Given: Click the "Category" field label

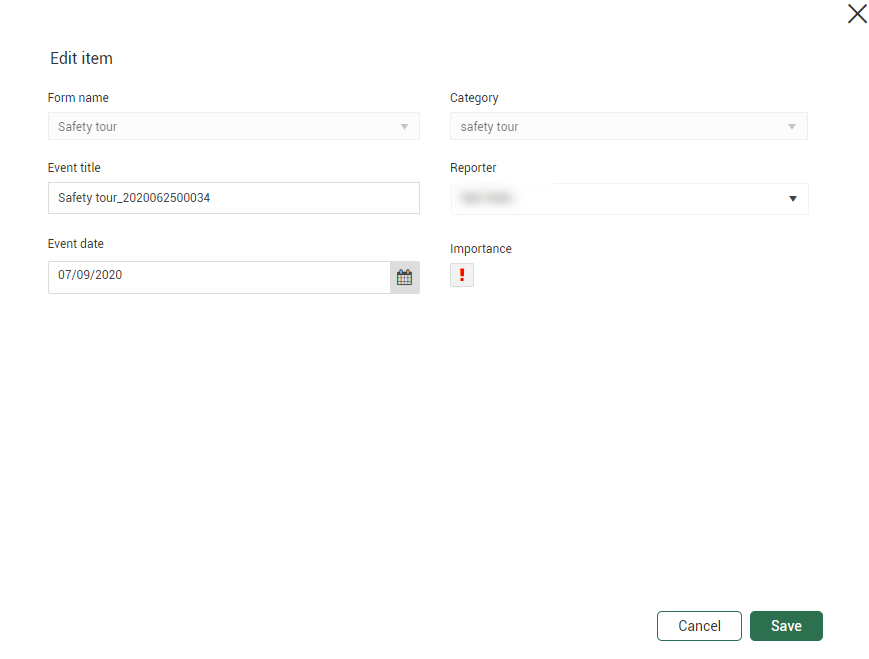Looking at the screenshot, I should coord(474,98).
